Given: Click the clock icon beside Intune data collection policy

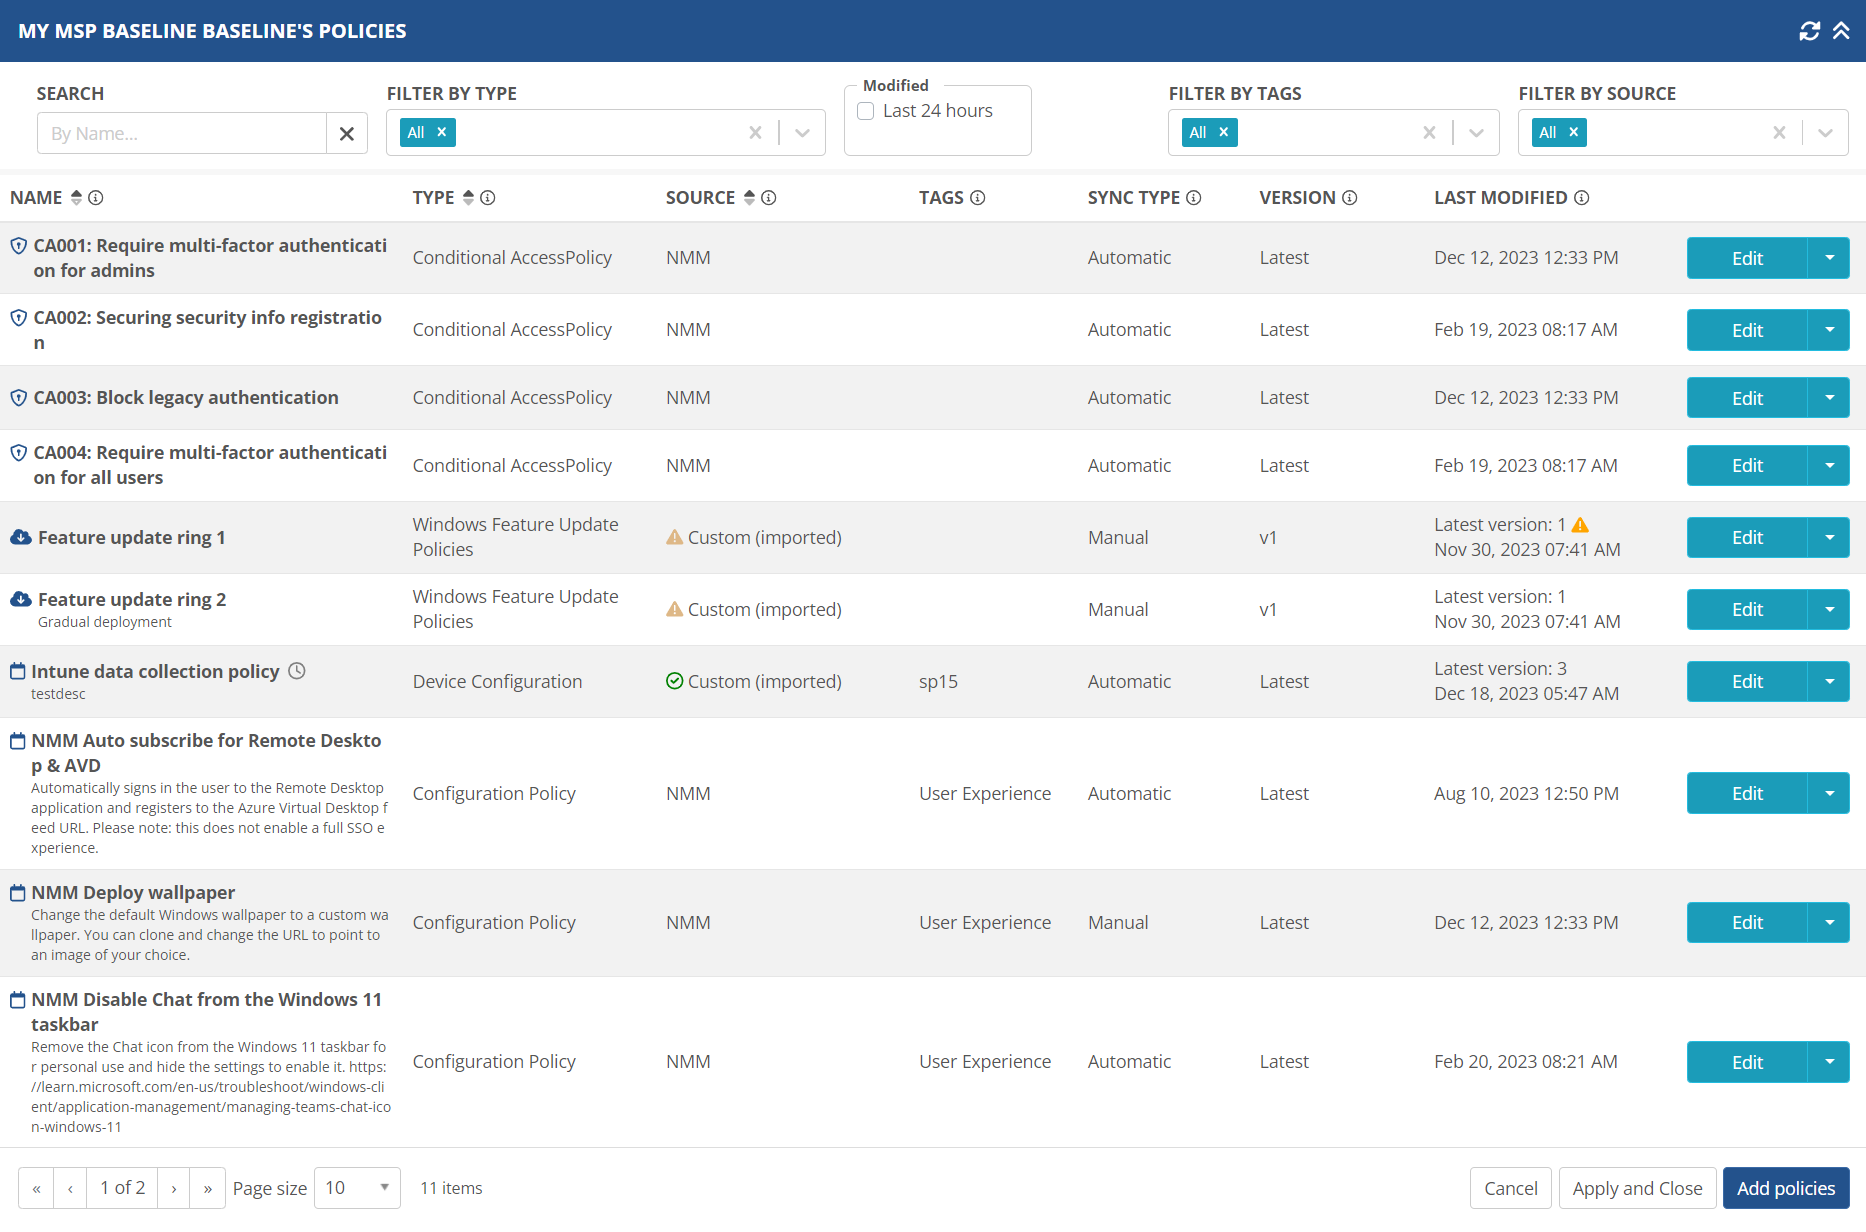Looking at the screenshot, I should click(x=297, y=671).
